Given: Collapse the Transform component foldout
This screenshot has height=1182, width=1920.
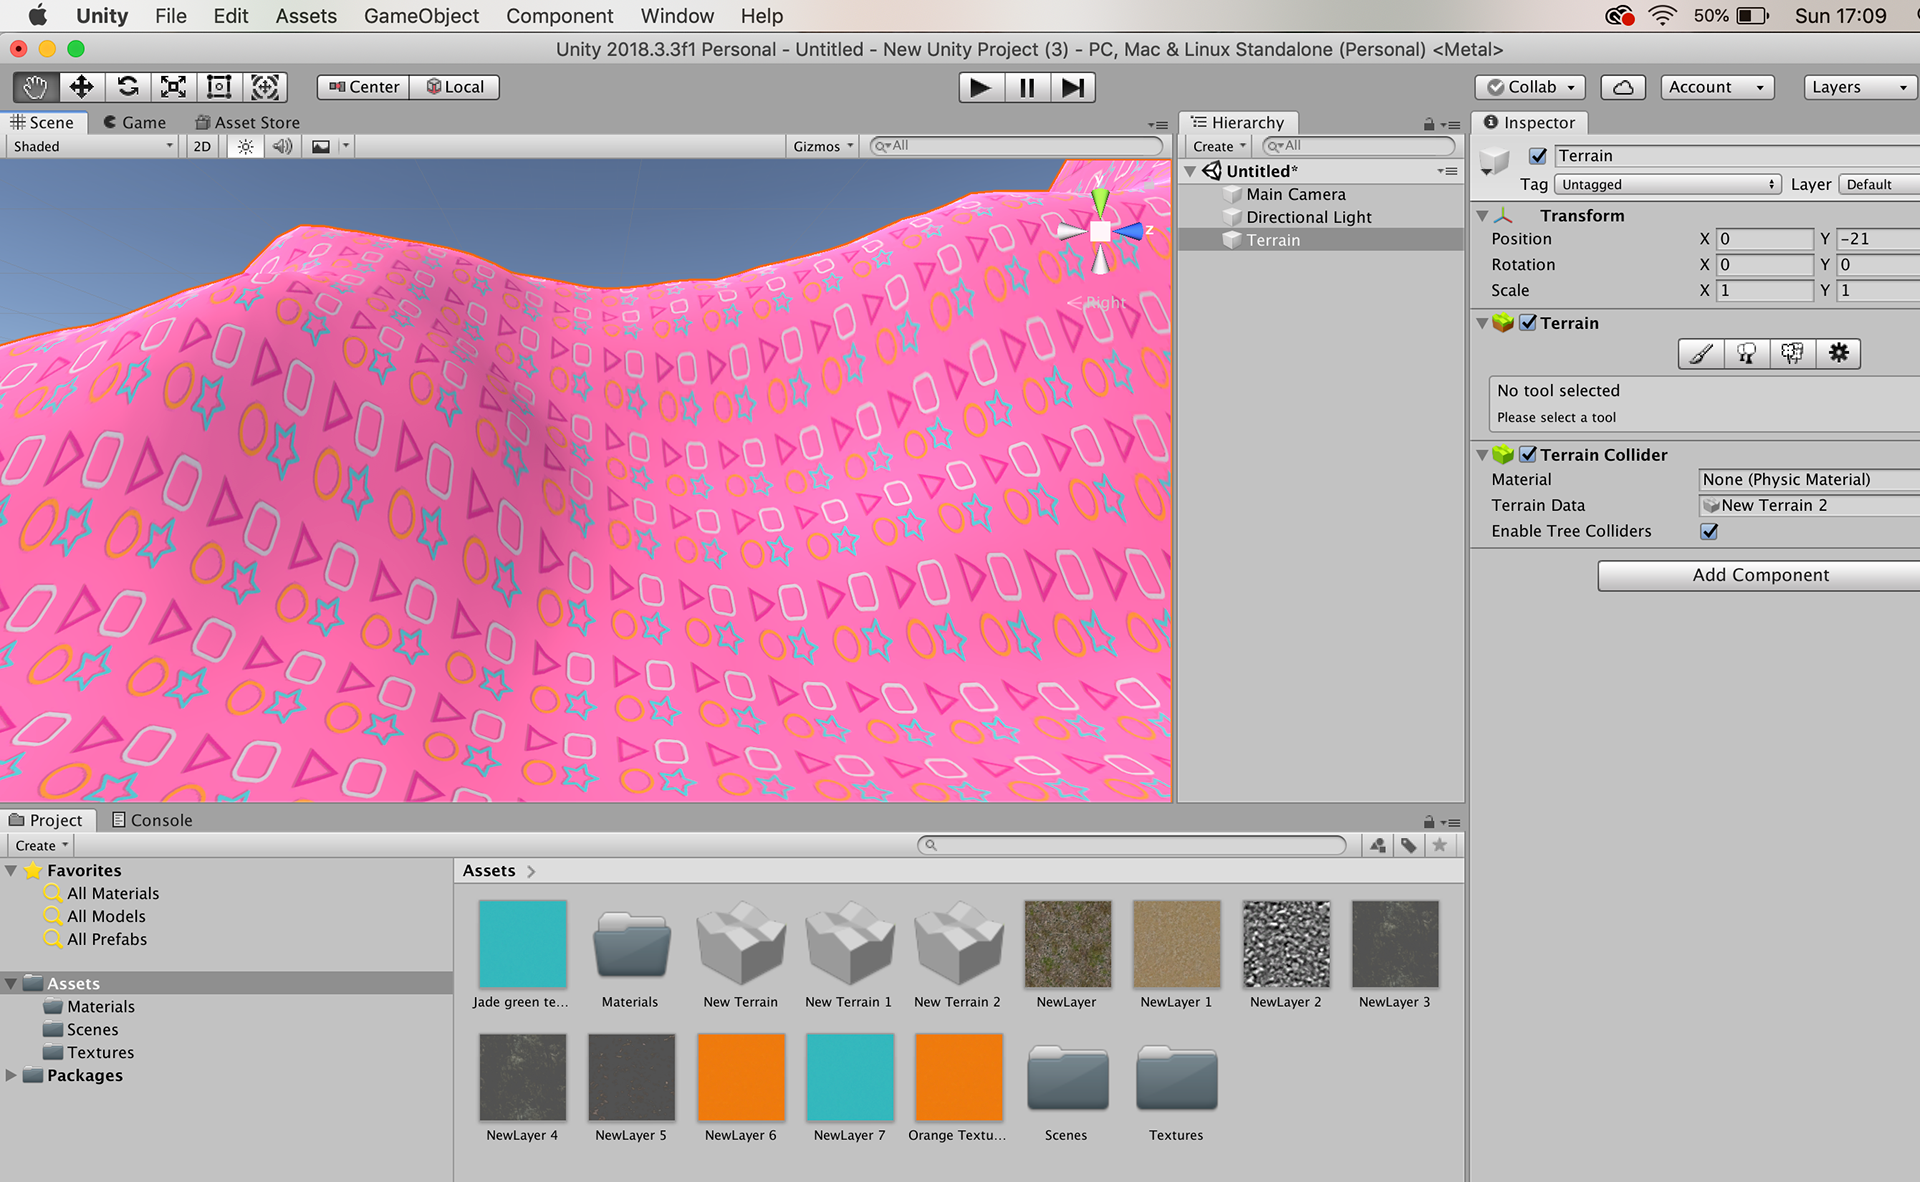Looking at the screenshot, I should coord(1483,216).
